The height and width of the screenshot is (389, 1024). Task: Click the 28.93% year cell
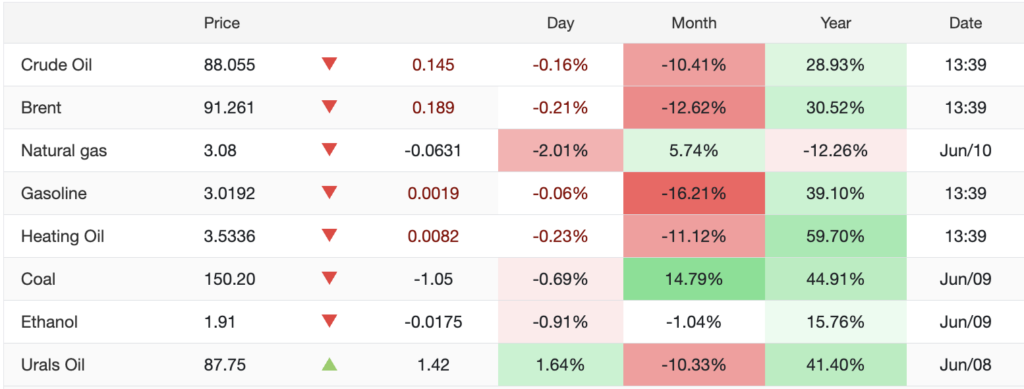click(836, 65)
